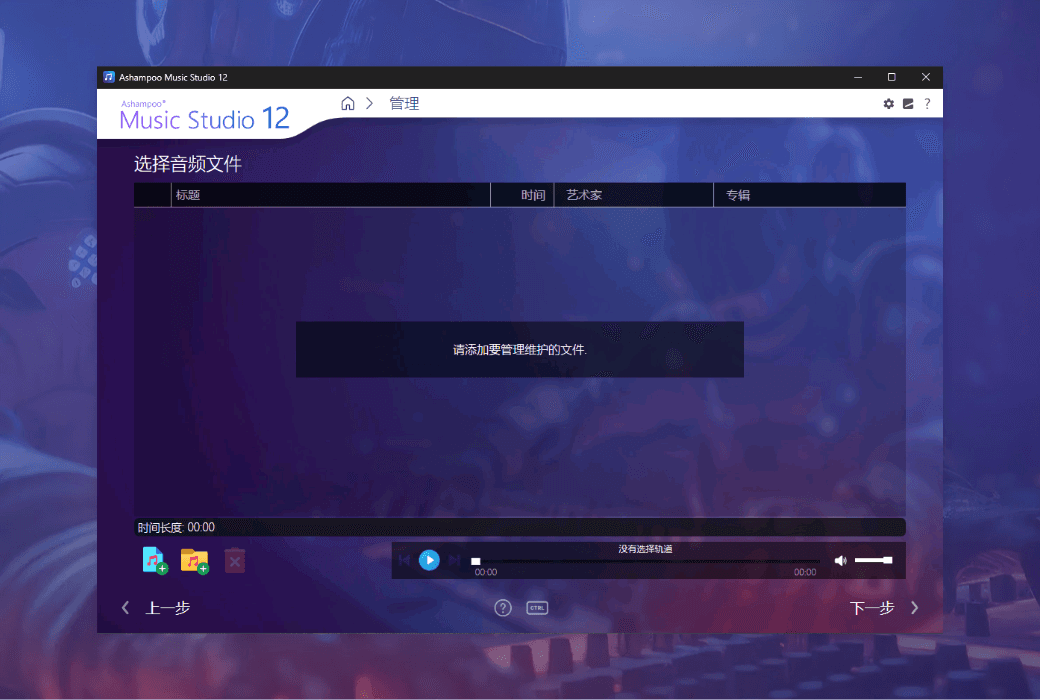
Task: Go back with 上一步 button
Action: coord(157,608)
